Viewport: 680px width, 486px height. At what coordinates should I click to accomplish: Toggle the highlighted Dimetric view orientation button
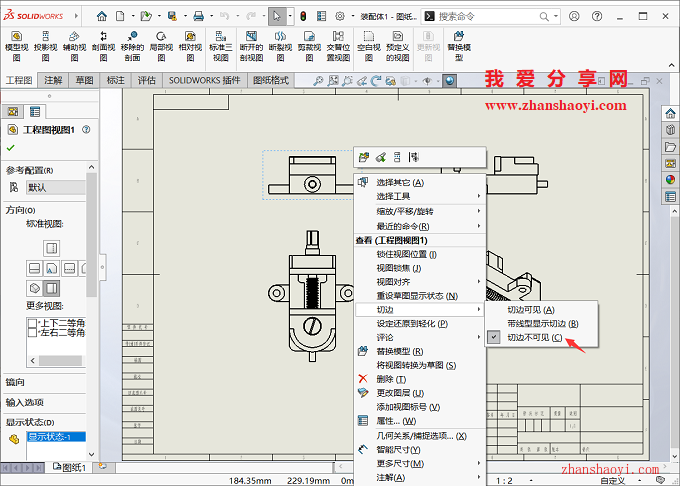52,288
